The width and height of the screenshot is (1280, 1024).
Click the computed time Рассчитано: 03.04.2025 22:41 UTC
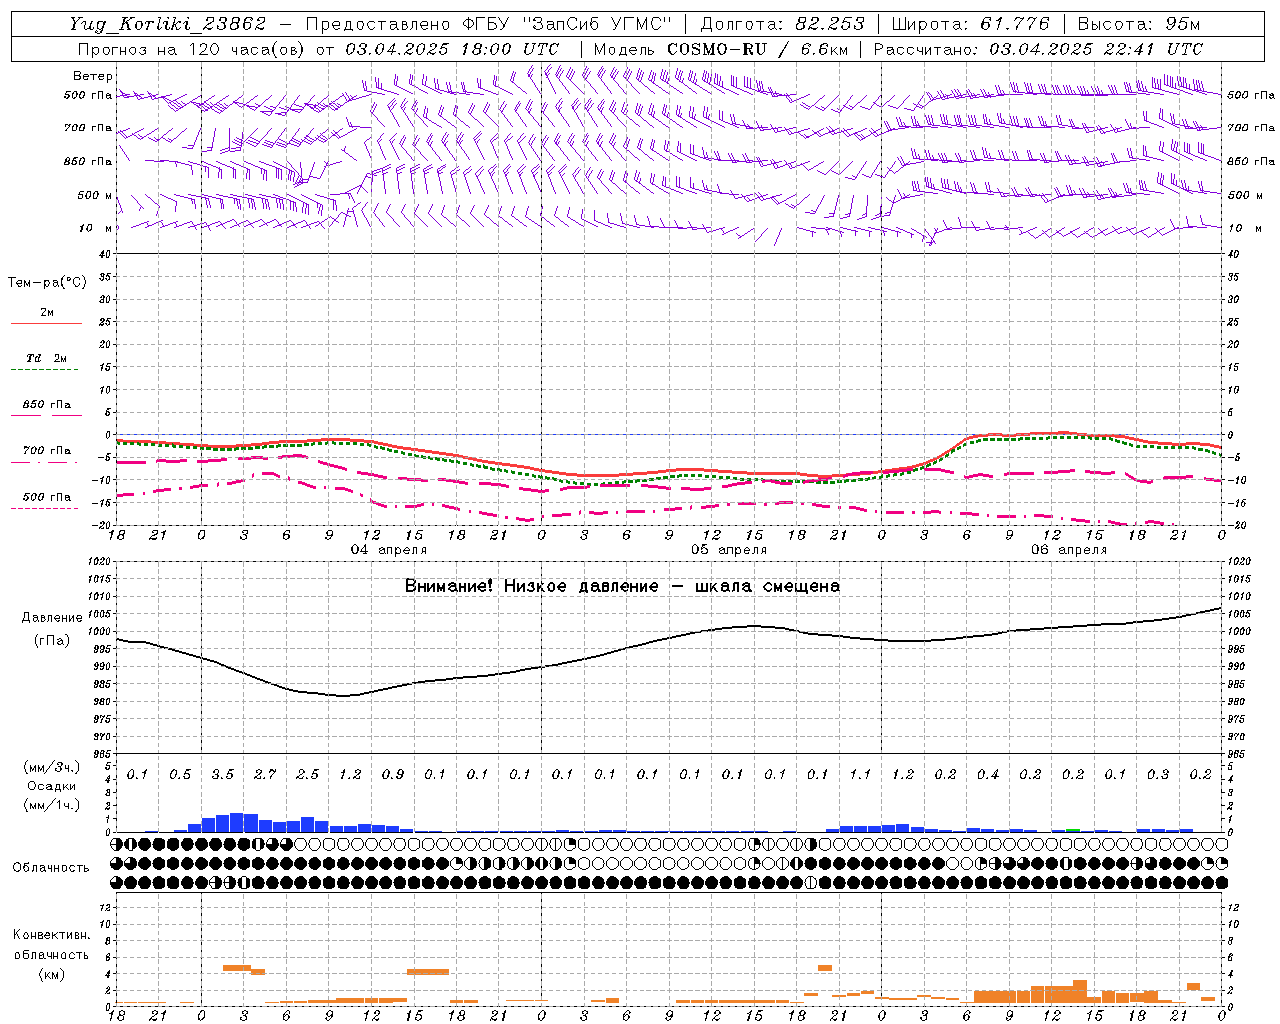coord(1038,49)
